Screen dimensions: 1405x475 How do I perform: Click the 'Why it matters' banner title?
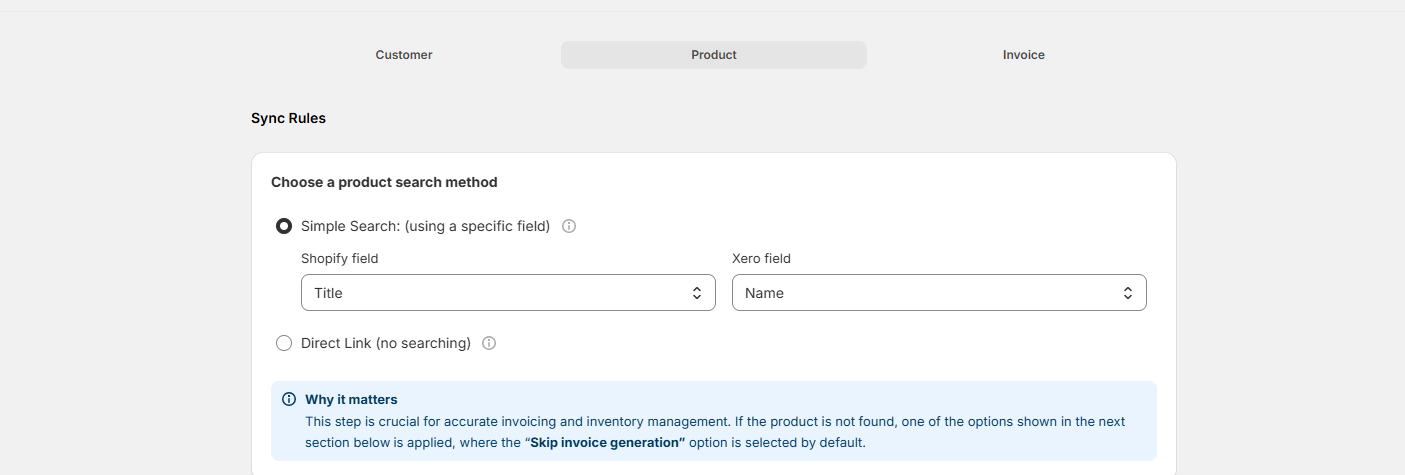click(x=351, y=400)
